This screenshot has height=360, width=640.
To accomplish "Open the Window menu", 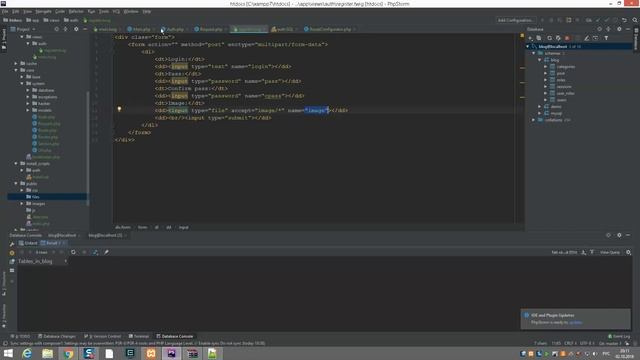I will coord(131,11).
